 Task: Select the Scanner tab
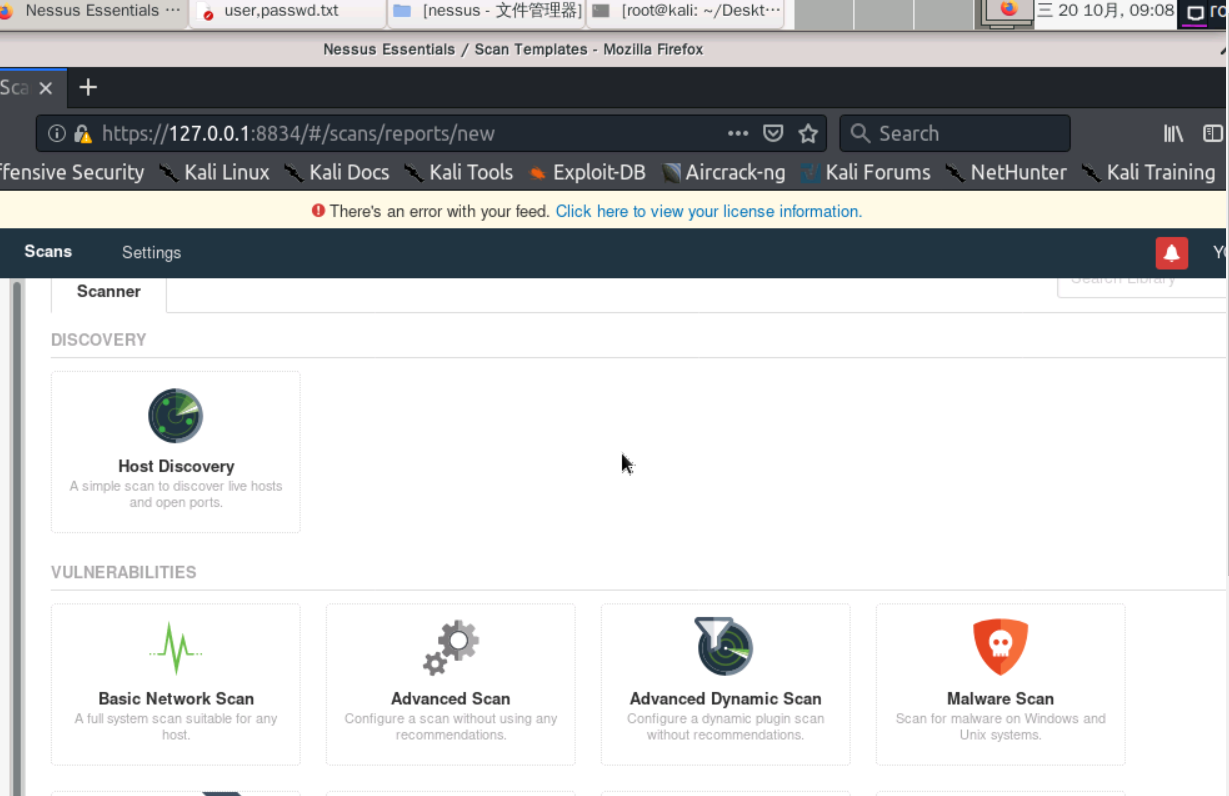coord(108,292)
